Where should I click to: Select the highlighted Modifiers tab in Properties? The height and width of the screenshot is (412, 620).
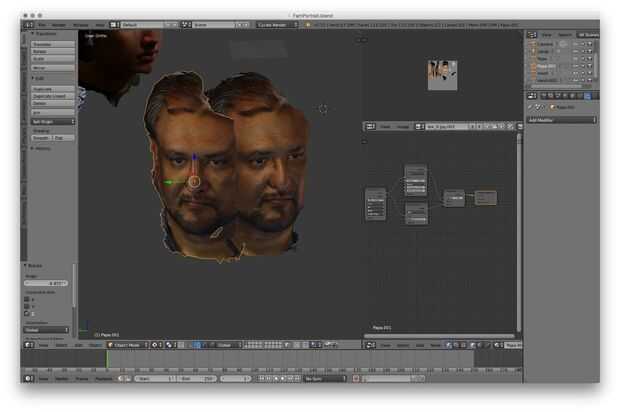(588, 96)
